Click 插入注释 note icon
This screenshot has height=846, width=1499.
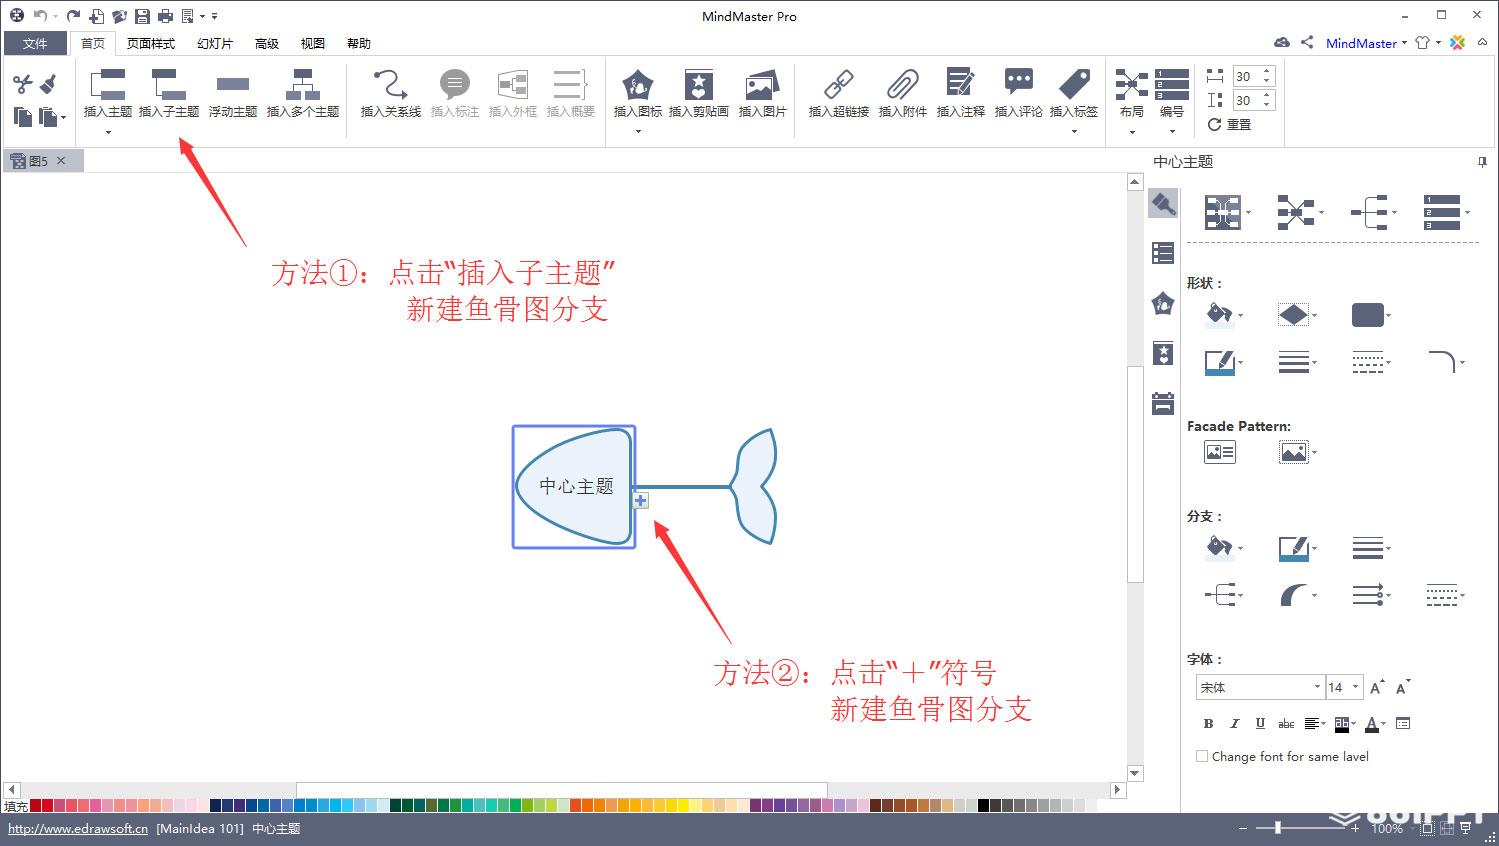[x=961, y=93]
